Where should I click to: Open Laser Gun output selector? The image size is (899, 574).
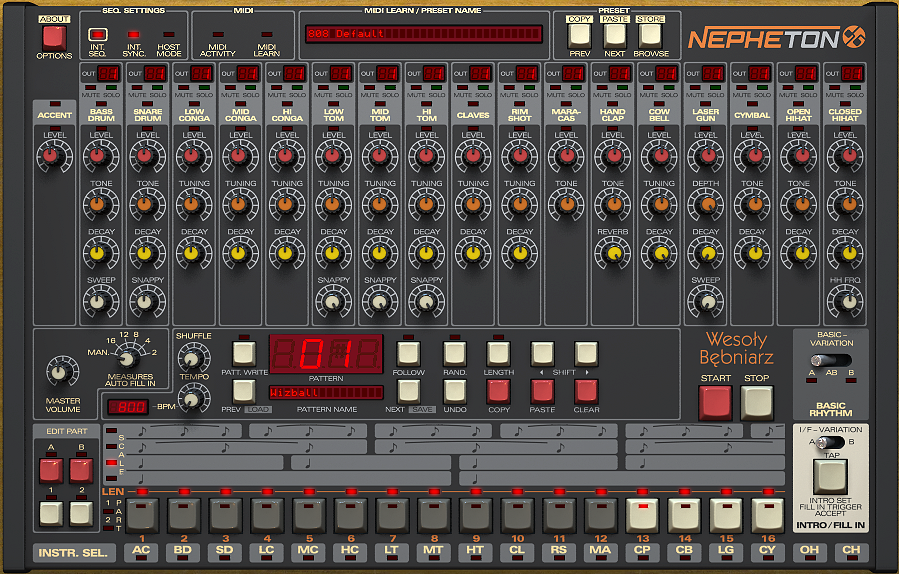click(x=712, y=73)
